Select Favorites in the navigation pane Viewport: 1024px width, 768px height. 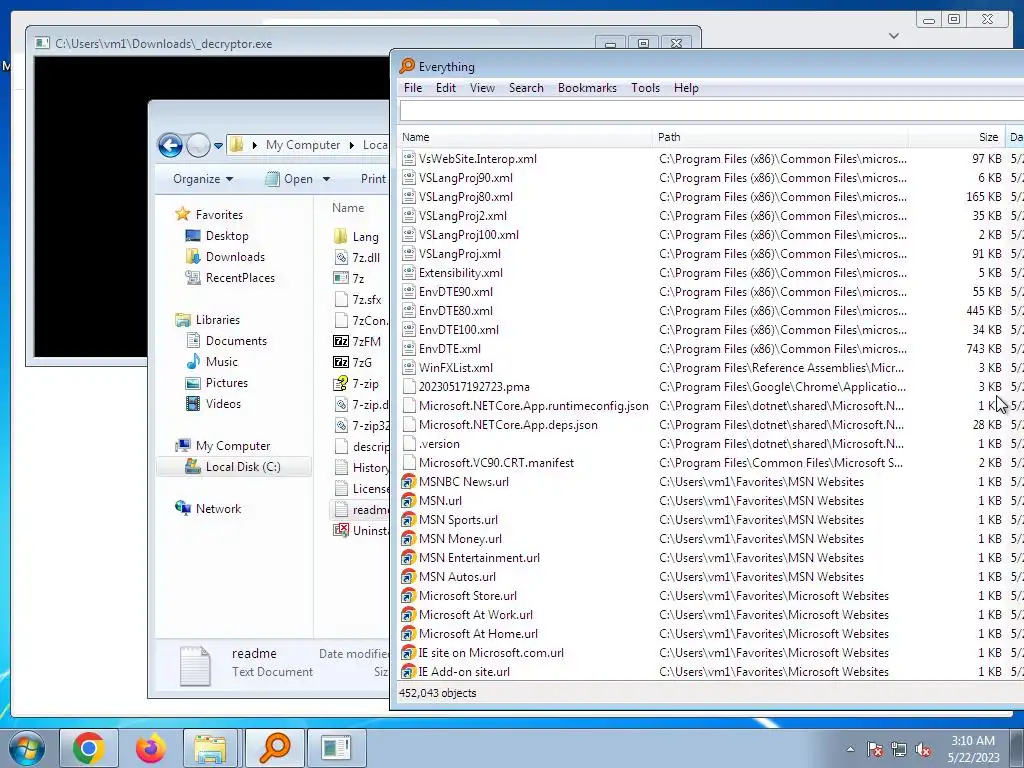[219, 215]
